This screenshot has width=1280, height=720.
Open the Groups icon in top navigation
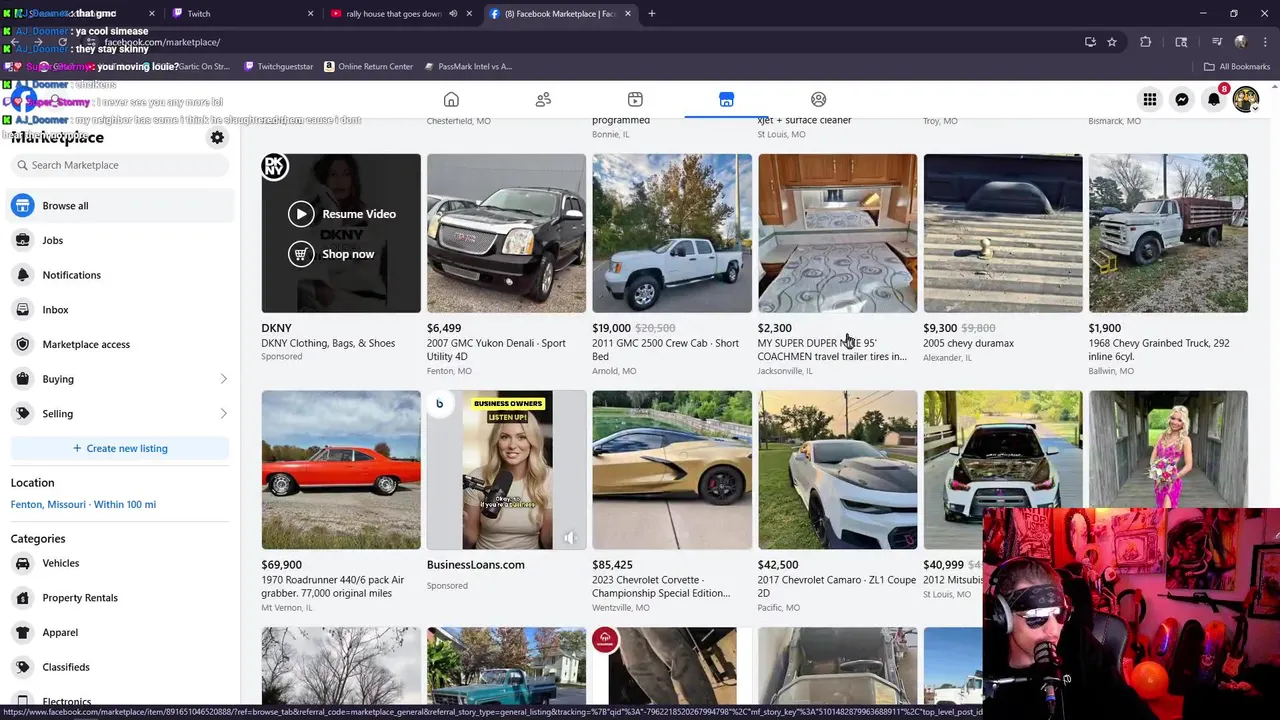tap(818, 100)
